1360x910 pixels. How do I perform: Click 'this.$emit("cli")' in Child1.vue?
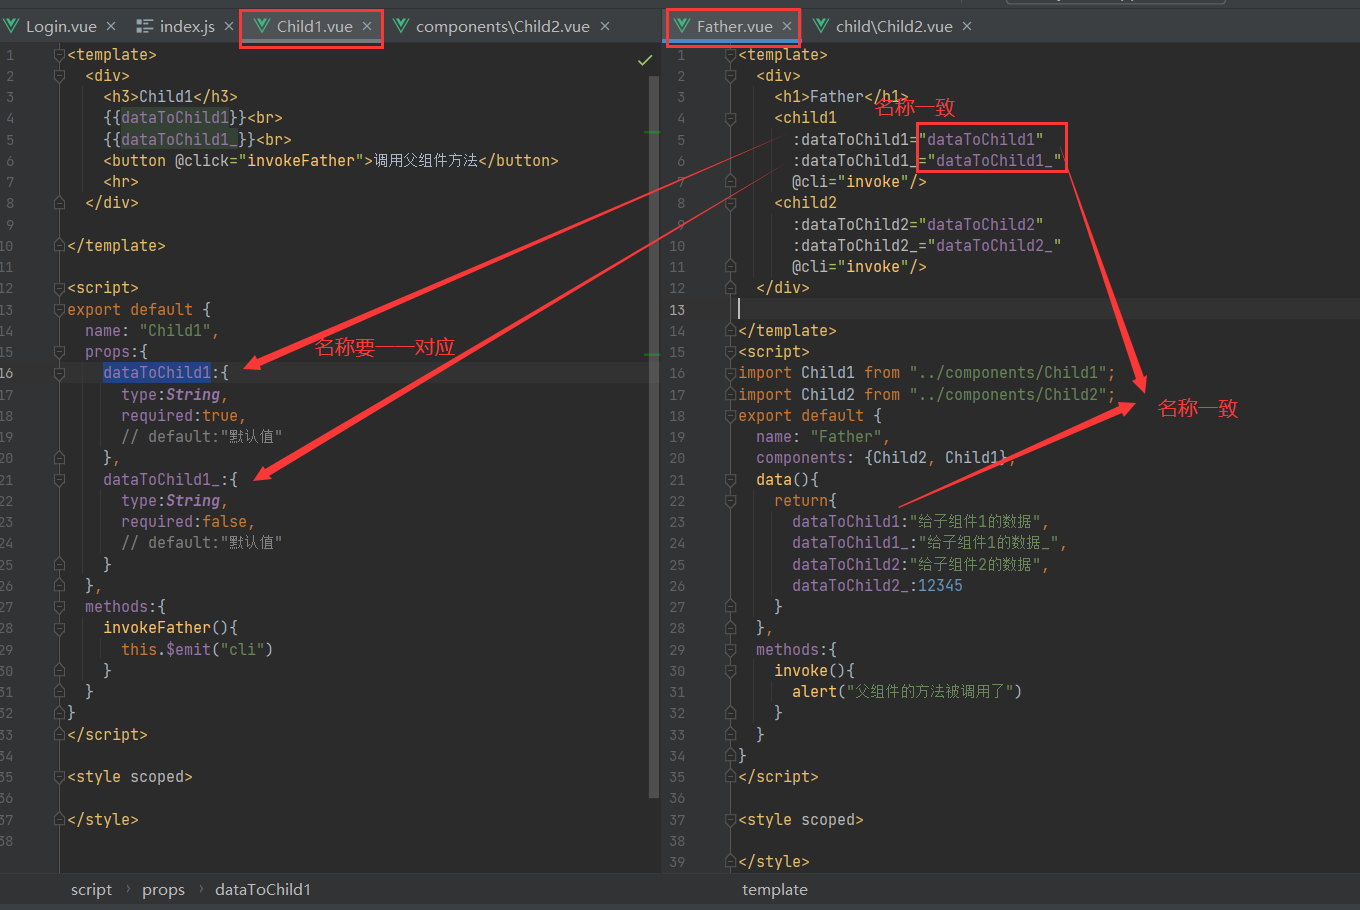point(197,649)
